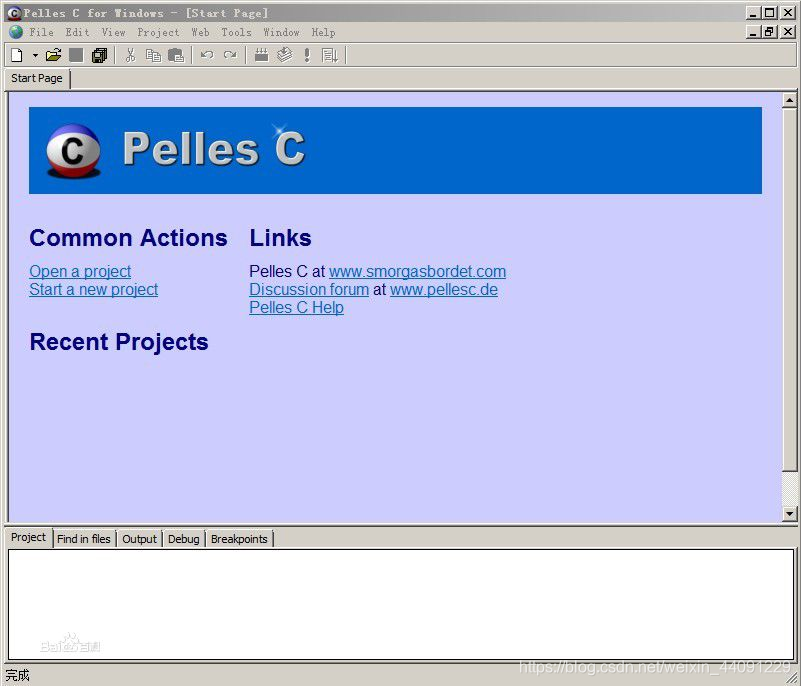Viewport: 801px width, 686px height.
Task: Click the start page scrollbar up arrow
Action: [x=789, y=101]
